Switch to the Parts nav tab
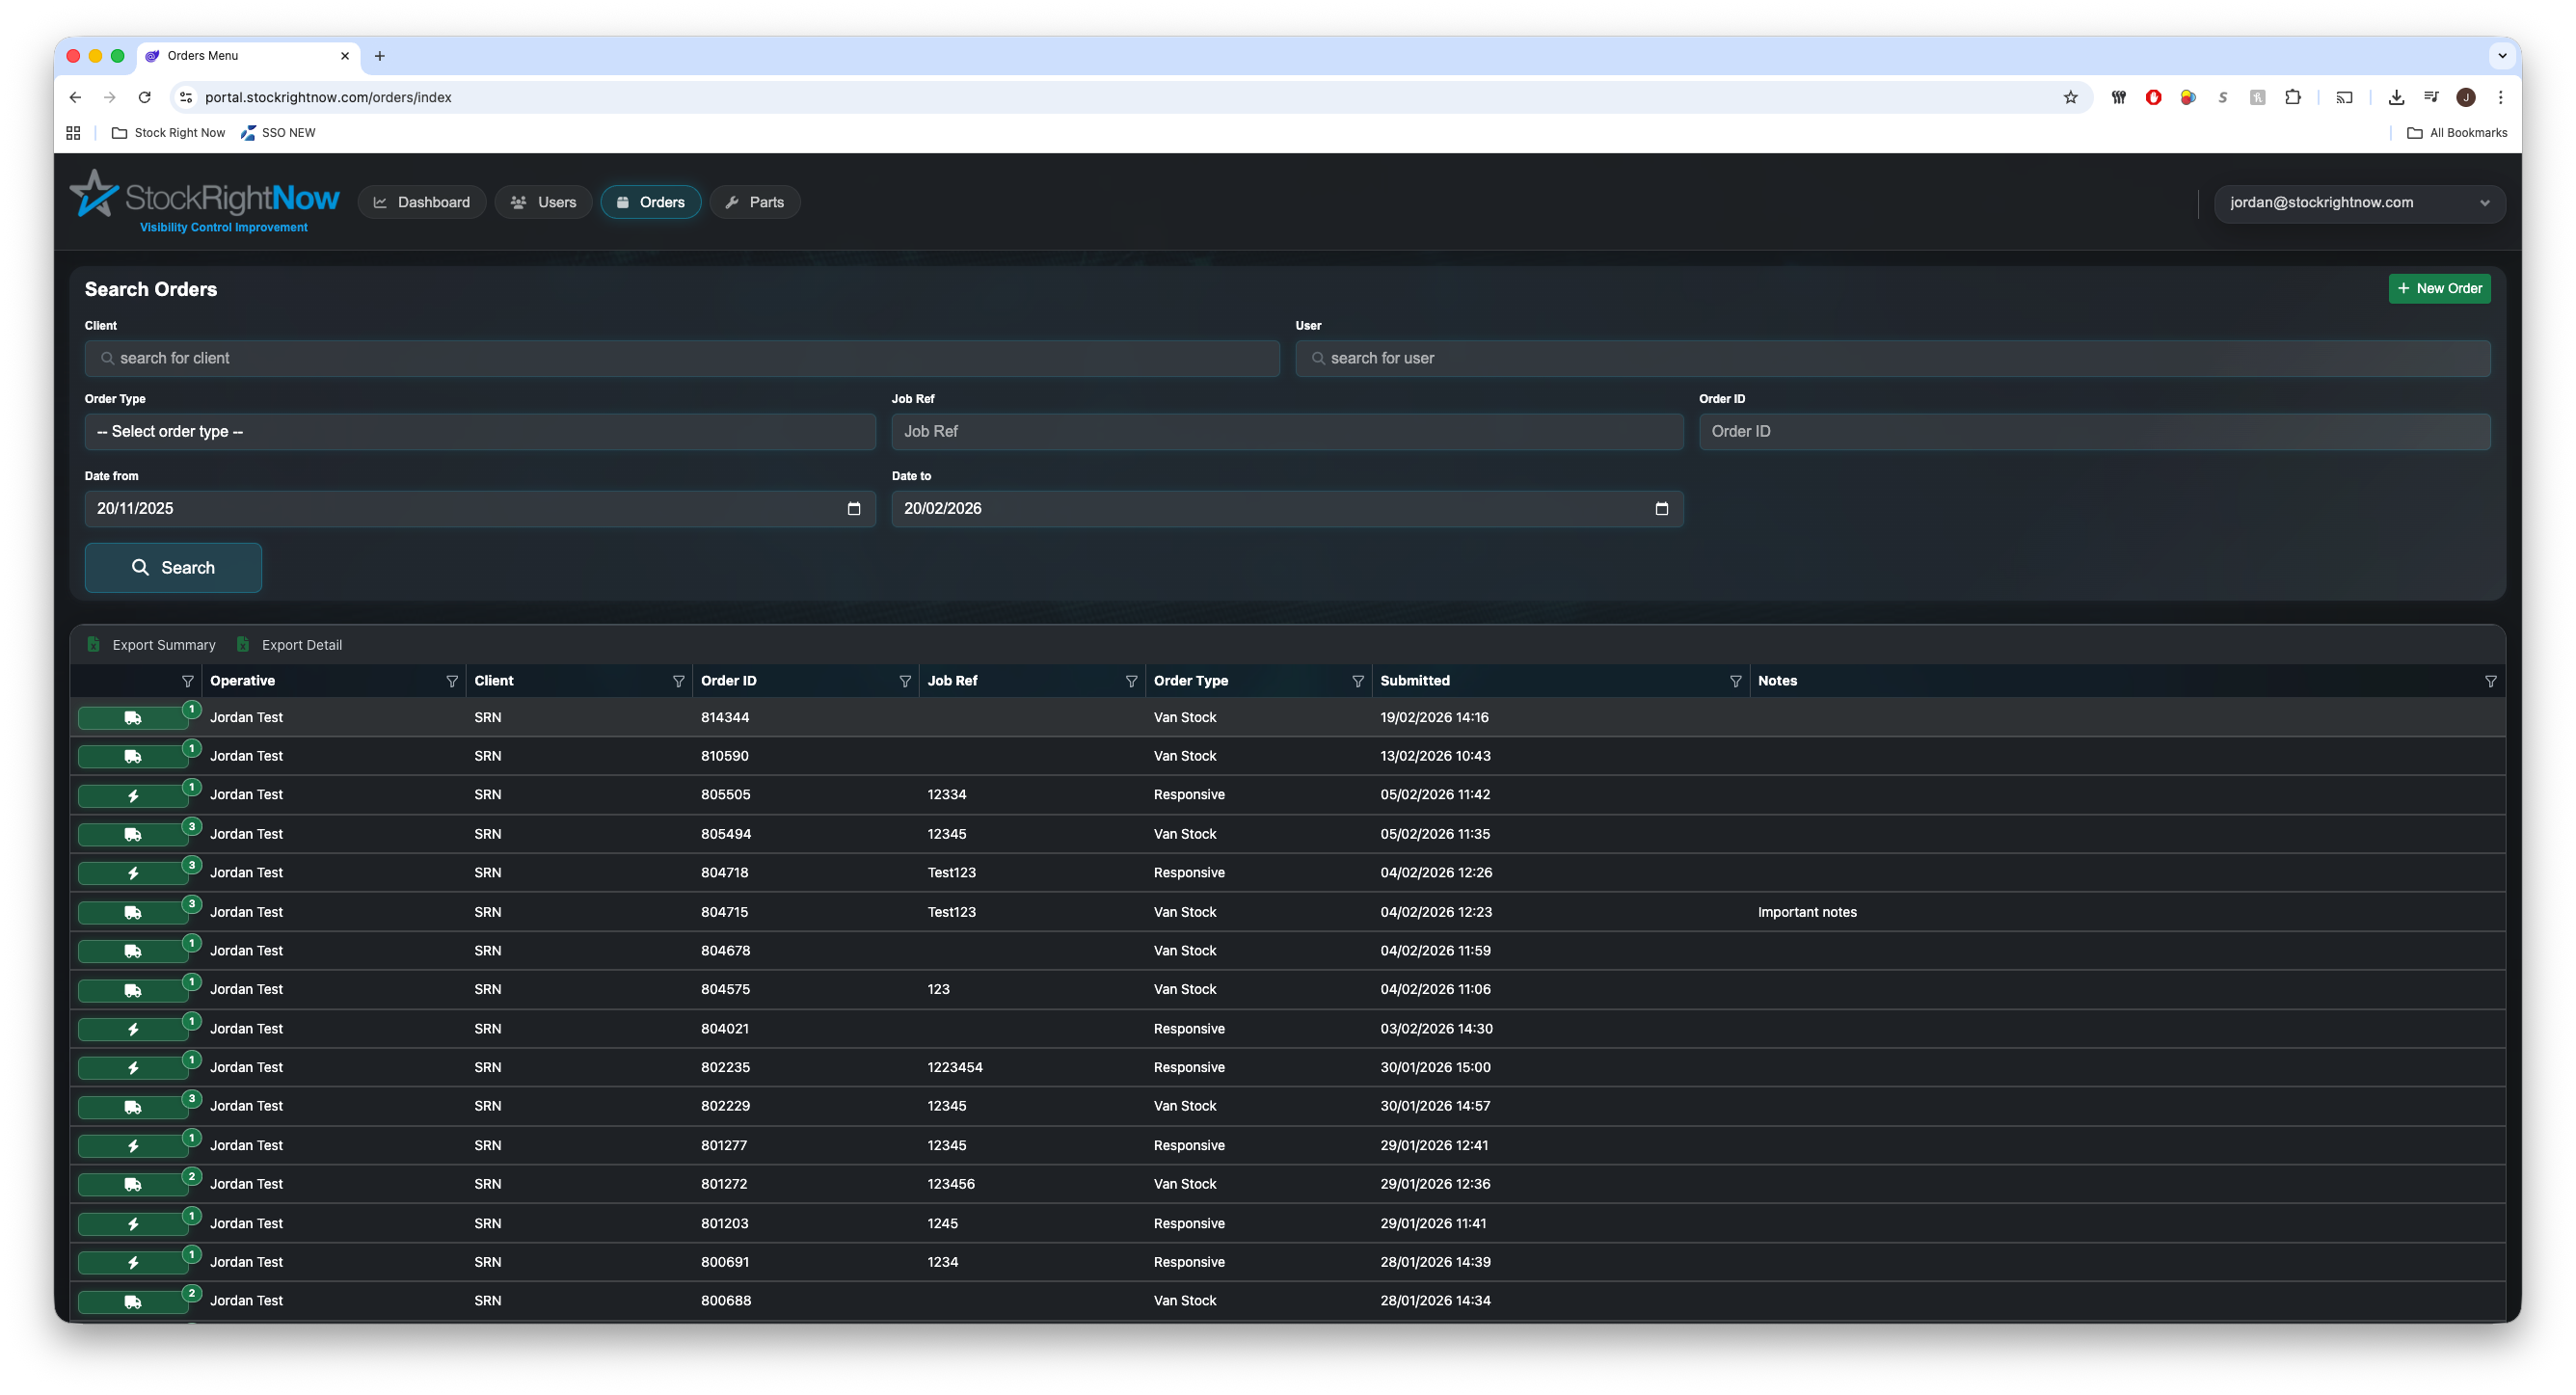Image resolution: width=2576 pixels, height=1395 pixels. [754, 203]
